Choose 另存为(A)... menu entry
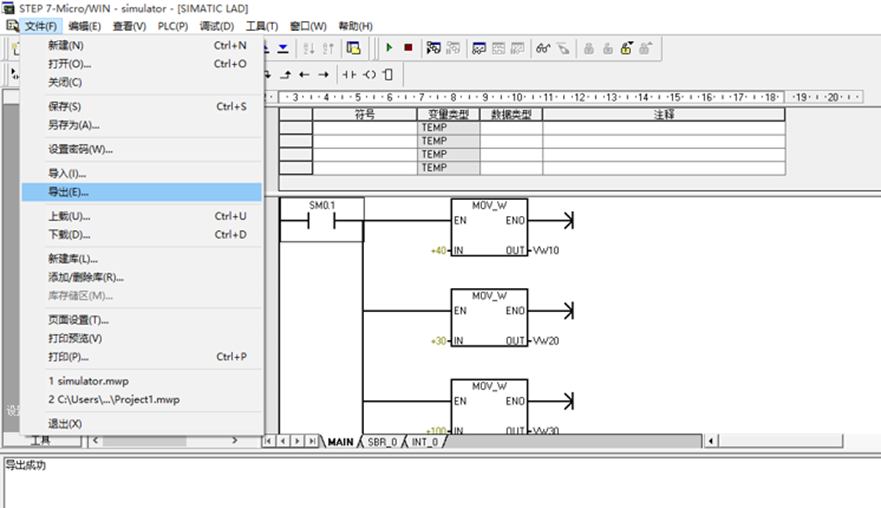881x508 pixels. point(74,125)
